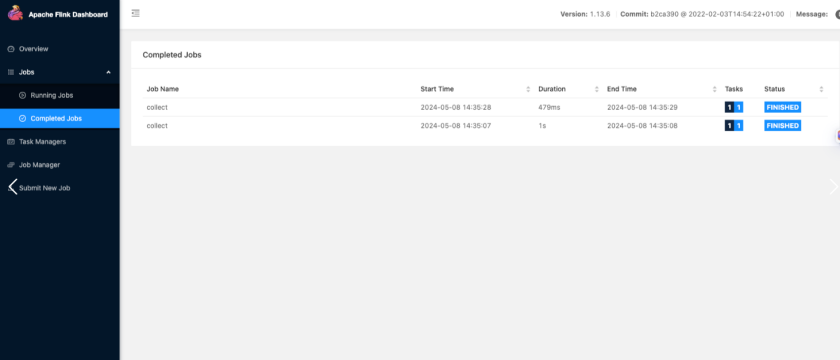840x360 pixels.
Task: Click FINISHED badge of the 1s job
Action: [x=783, y=126]
